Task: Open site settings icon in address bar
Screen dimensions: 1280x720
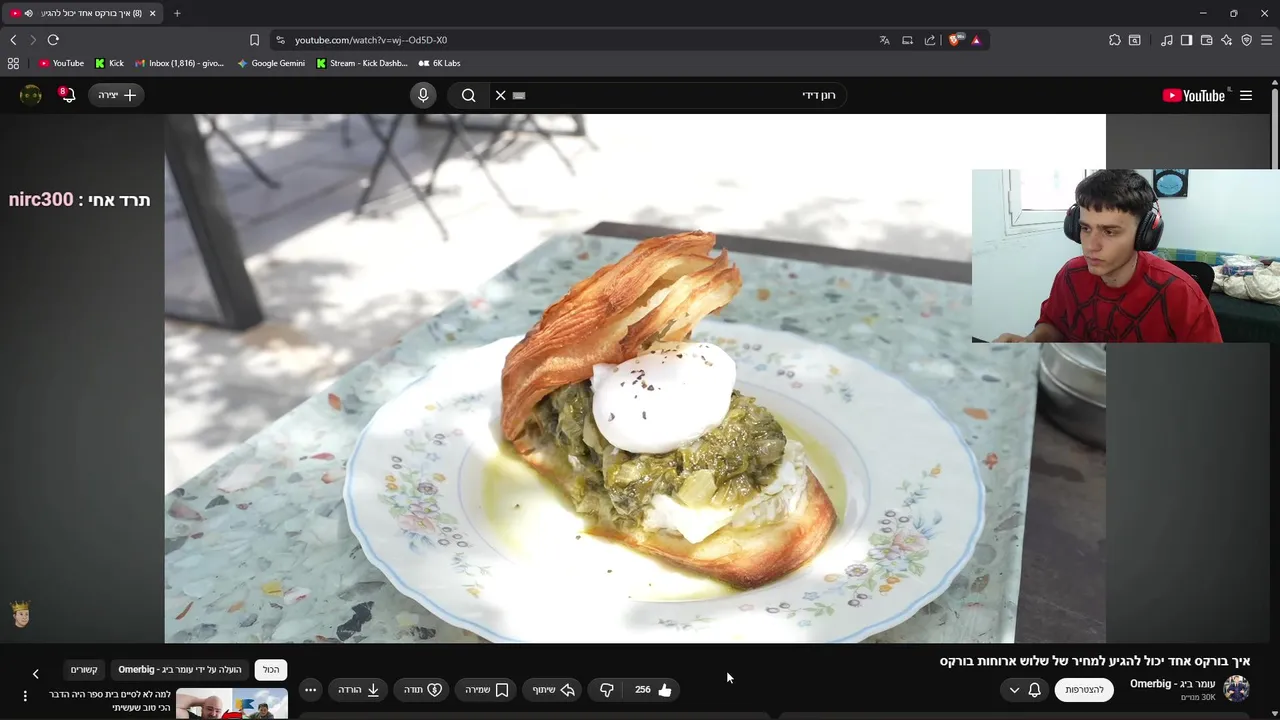Action: [x=280, y=40]
